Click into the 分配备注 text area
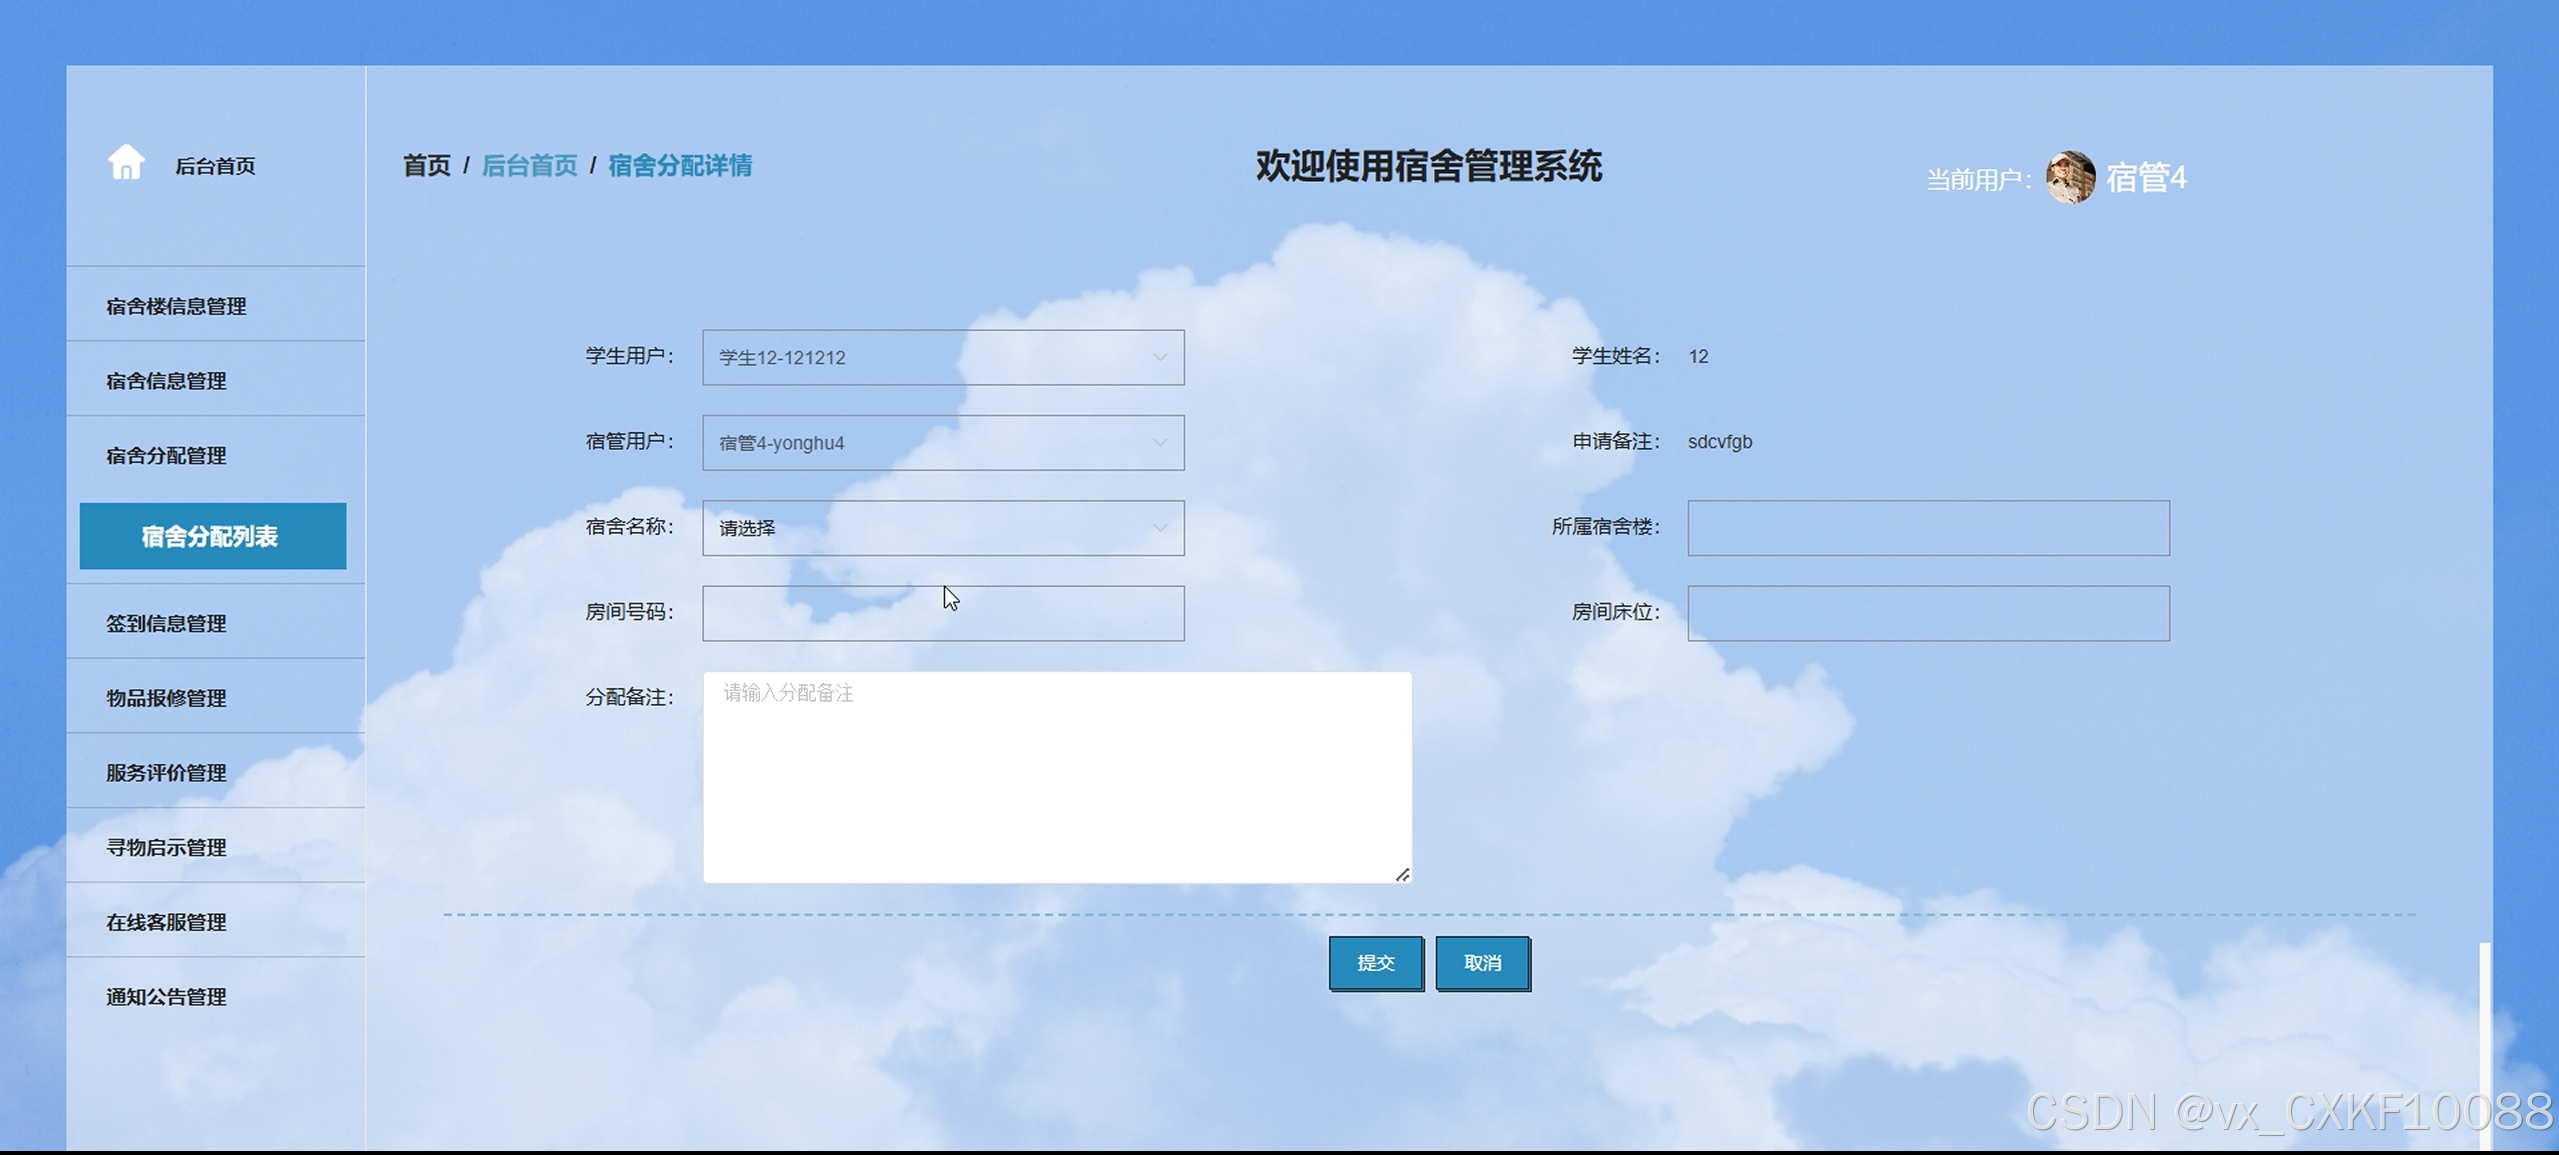The width and height of the screenshot is (2559, 1155). (x=1056, y=777)
